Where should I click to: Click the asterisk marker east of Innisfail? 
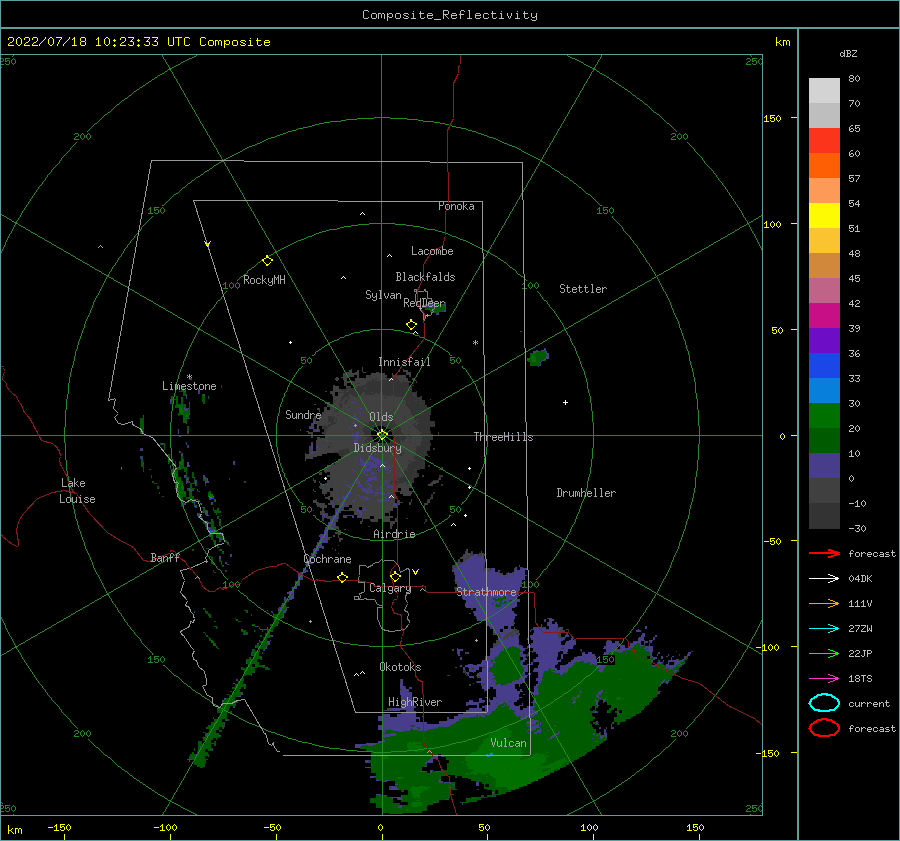(x=475, y=343)
